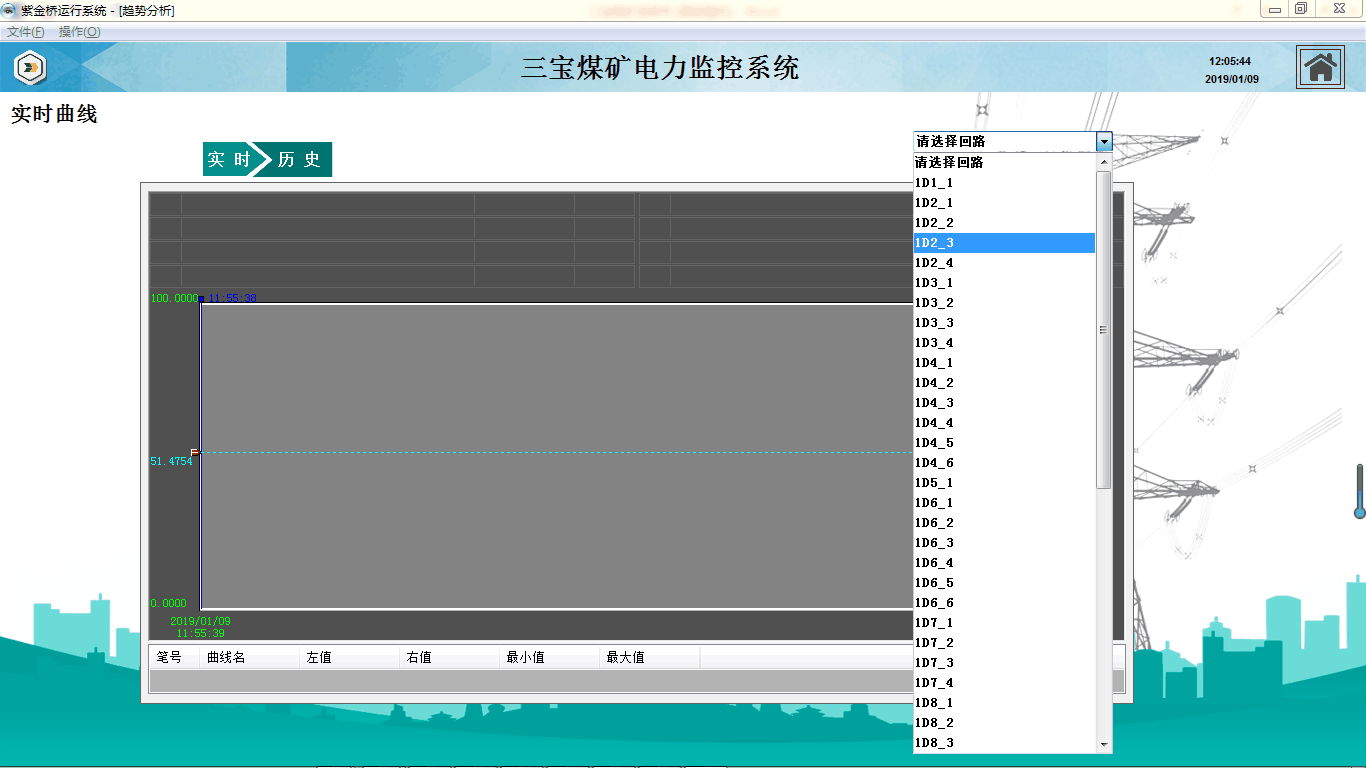Click the 最大值 column header

point(625,657)
